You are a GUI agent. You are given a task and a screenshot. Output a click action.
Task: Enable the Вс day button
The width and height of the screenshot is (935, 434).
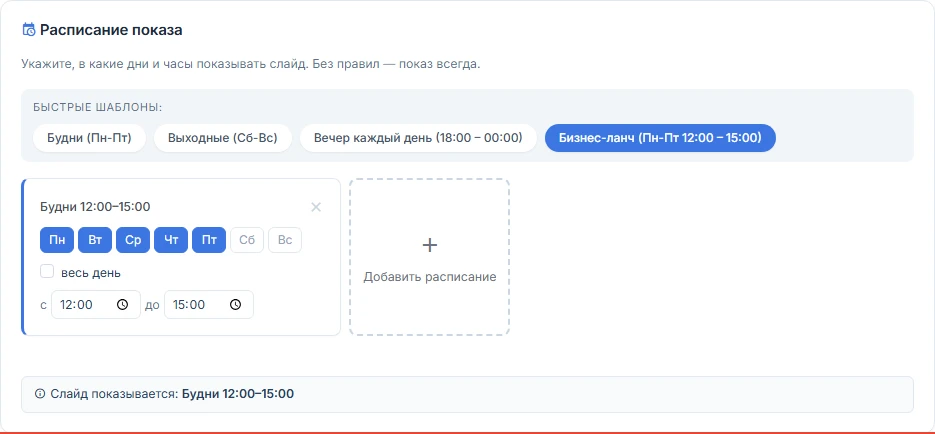click(285, 240)
